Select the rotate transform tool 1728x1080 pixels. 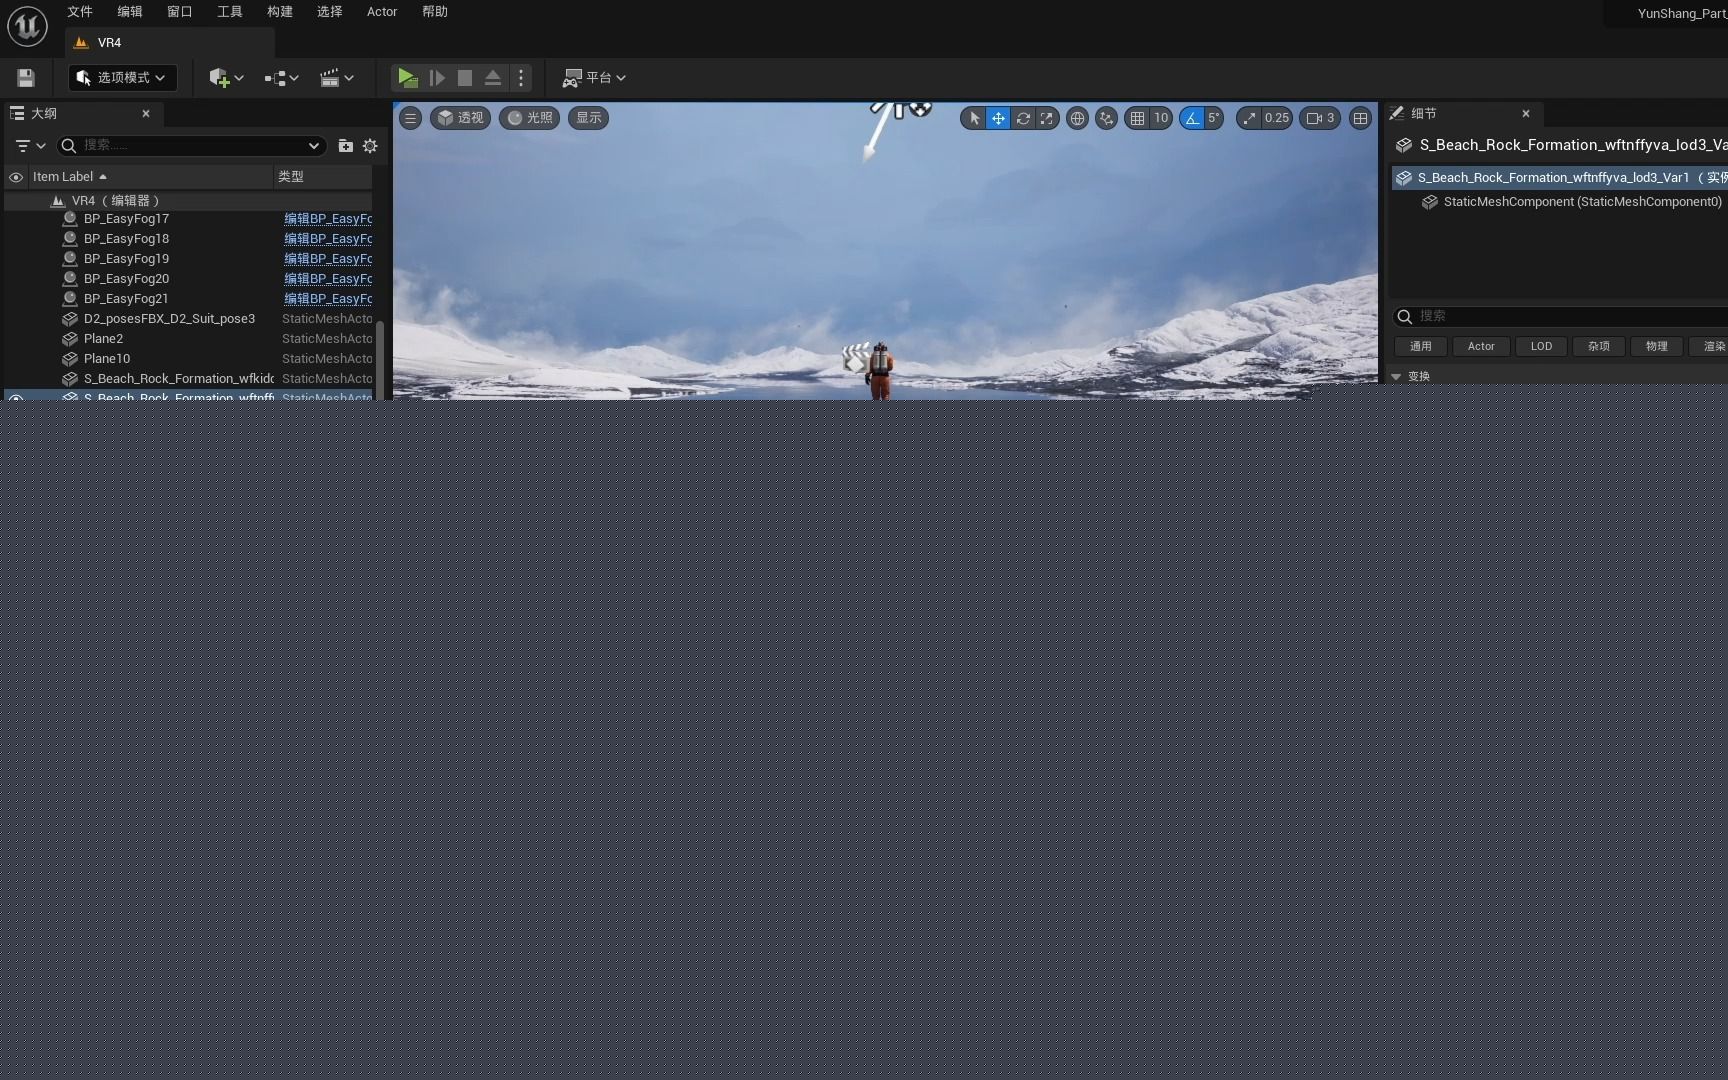[x=1022, y=118]
